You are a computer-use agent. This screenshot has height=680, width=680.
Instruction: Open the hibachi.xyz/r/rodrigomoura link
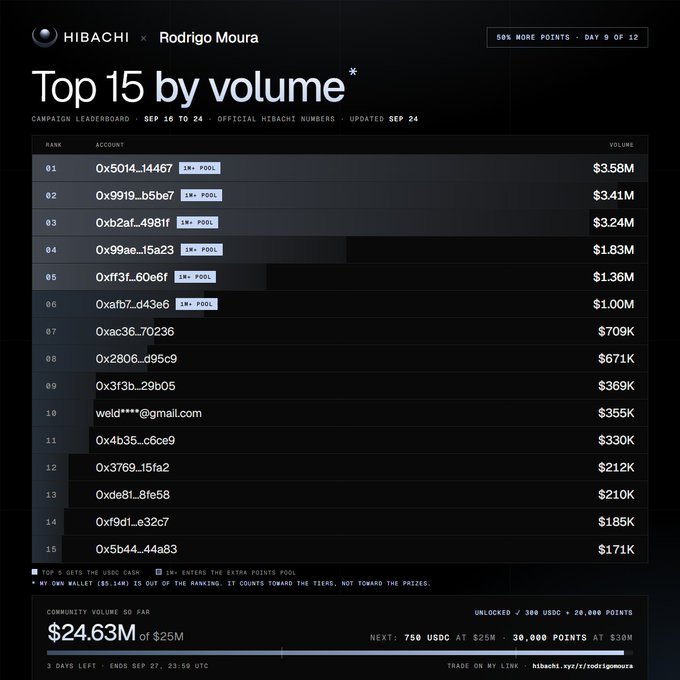click(x=582, y=666)
